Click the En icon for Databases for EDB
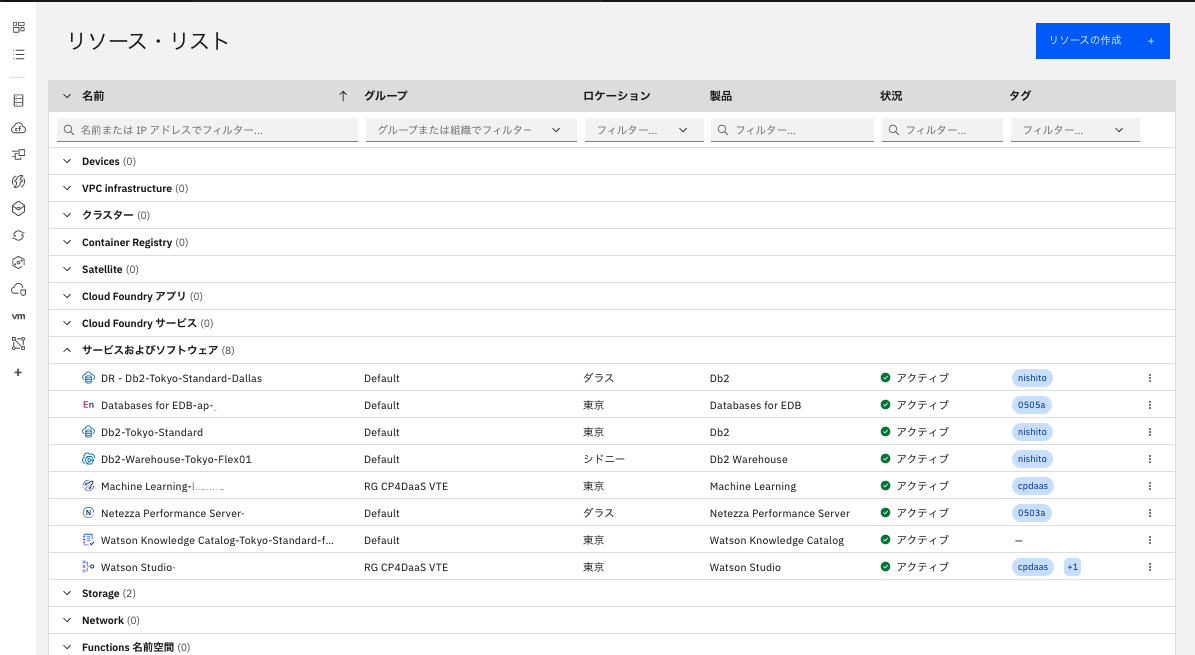The width and height of the screenshot is (1195, 655). 88,405
